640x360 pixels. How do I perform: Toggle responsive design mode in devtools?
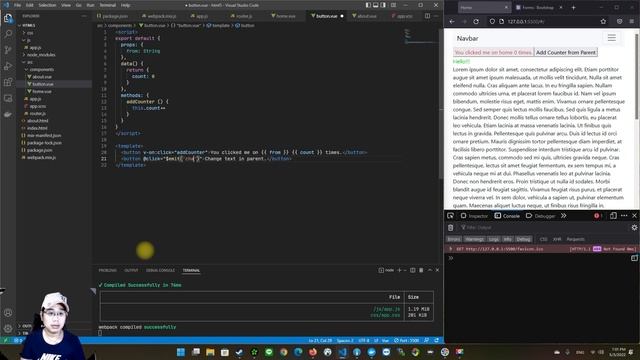[x=613, y=216]
